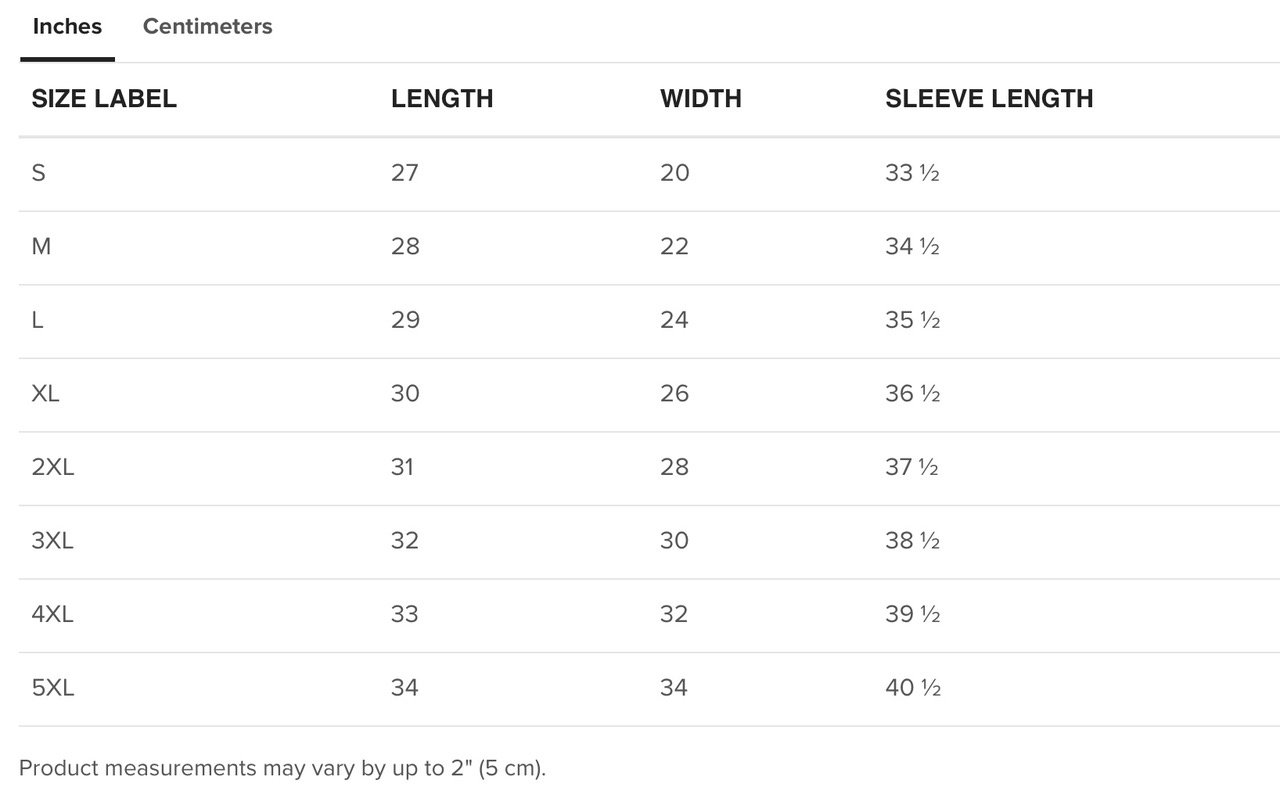This screenshot has width=1280, height=809.
Task: Click the length value 31 for 2XL
Action: click(402, 467)
